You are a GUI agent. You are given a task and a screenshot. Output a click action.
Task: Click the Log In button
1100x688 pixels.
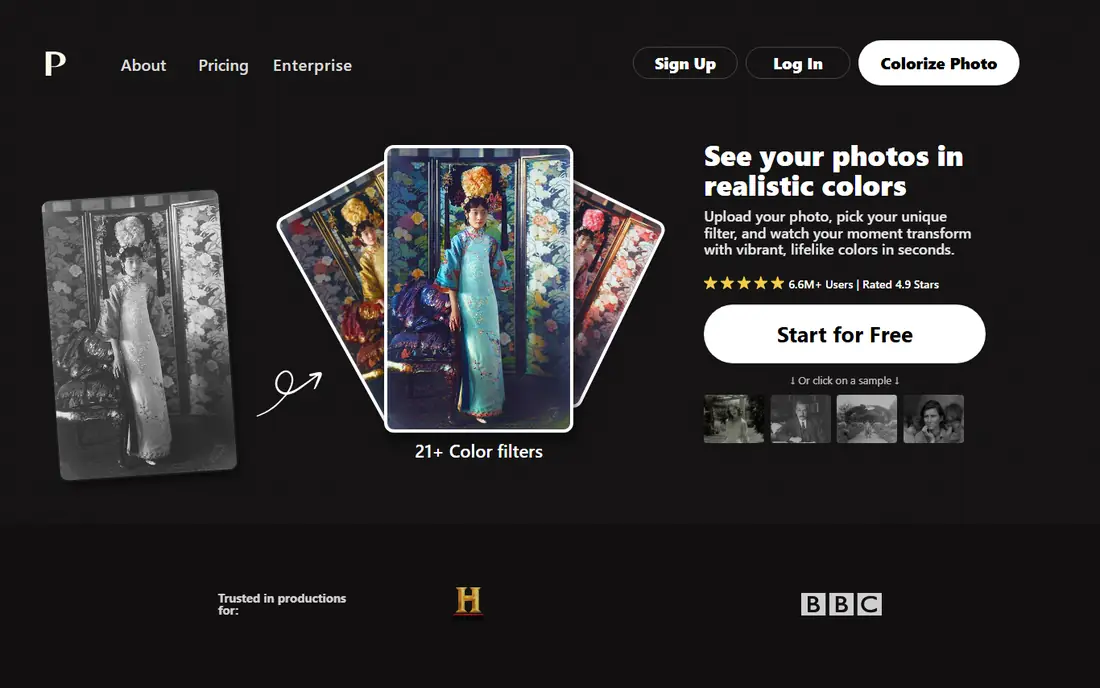(x=798, y=63)
